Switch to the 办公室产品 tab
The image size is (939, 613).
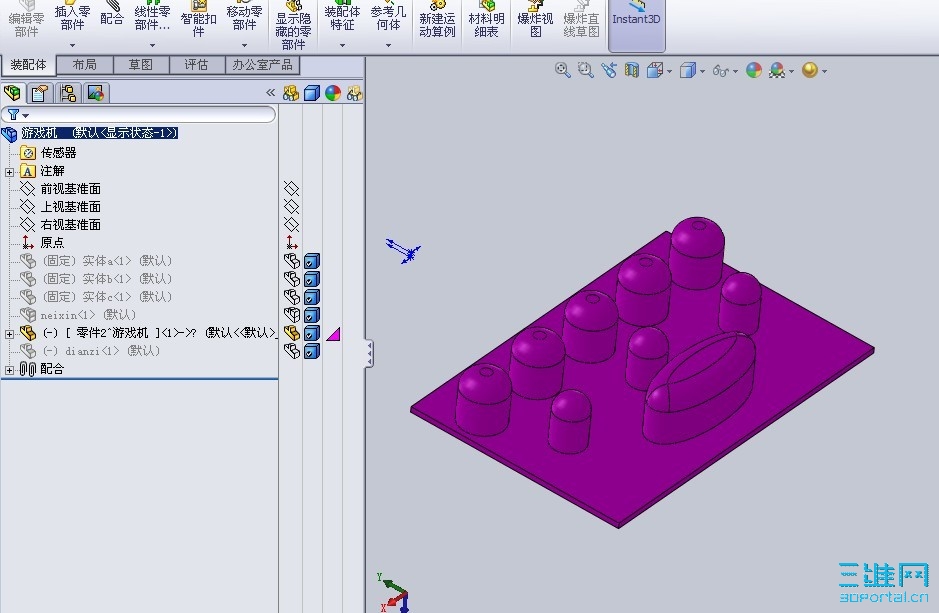click(262, 64)
